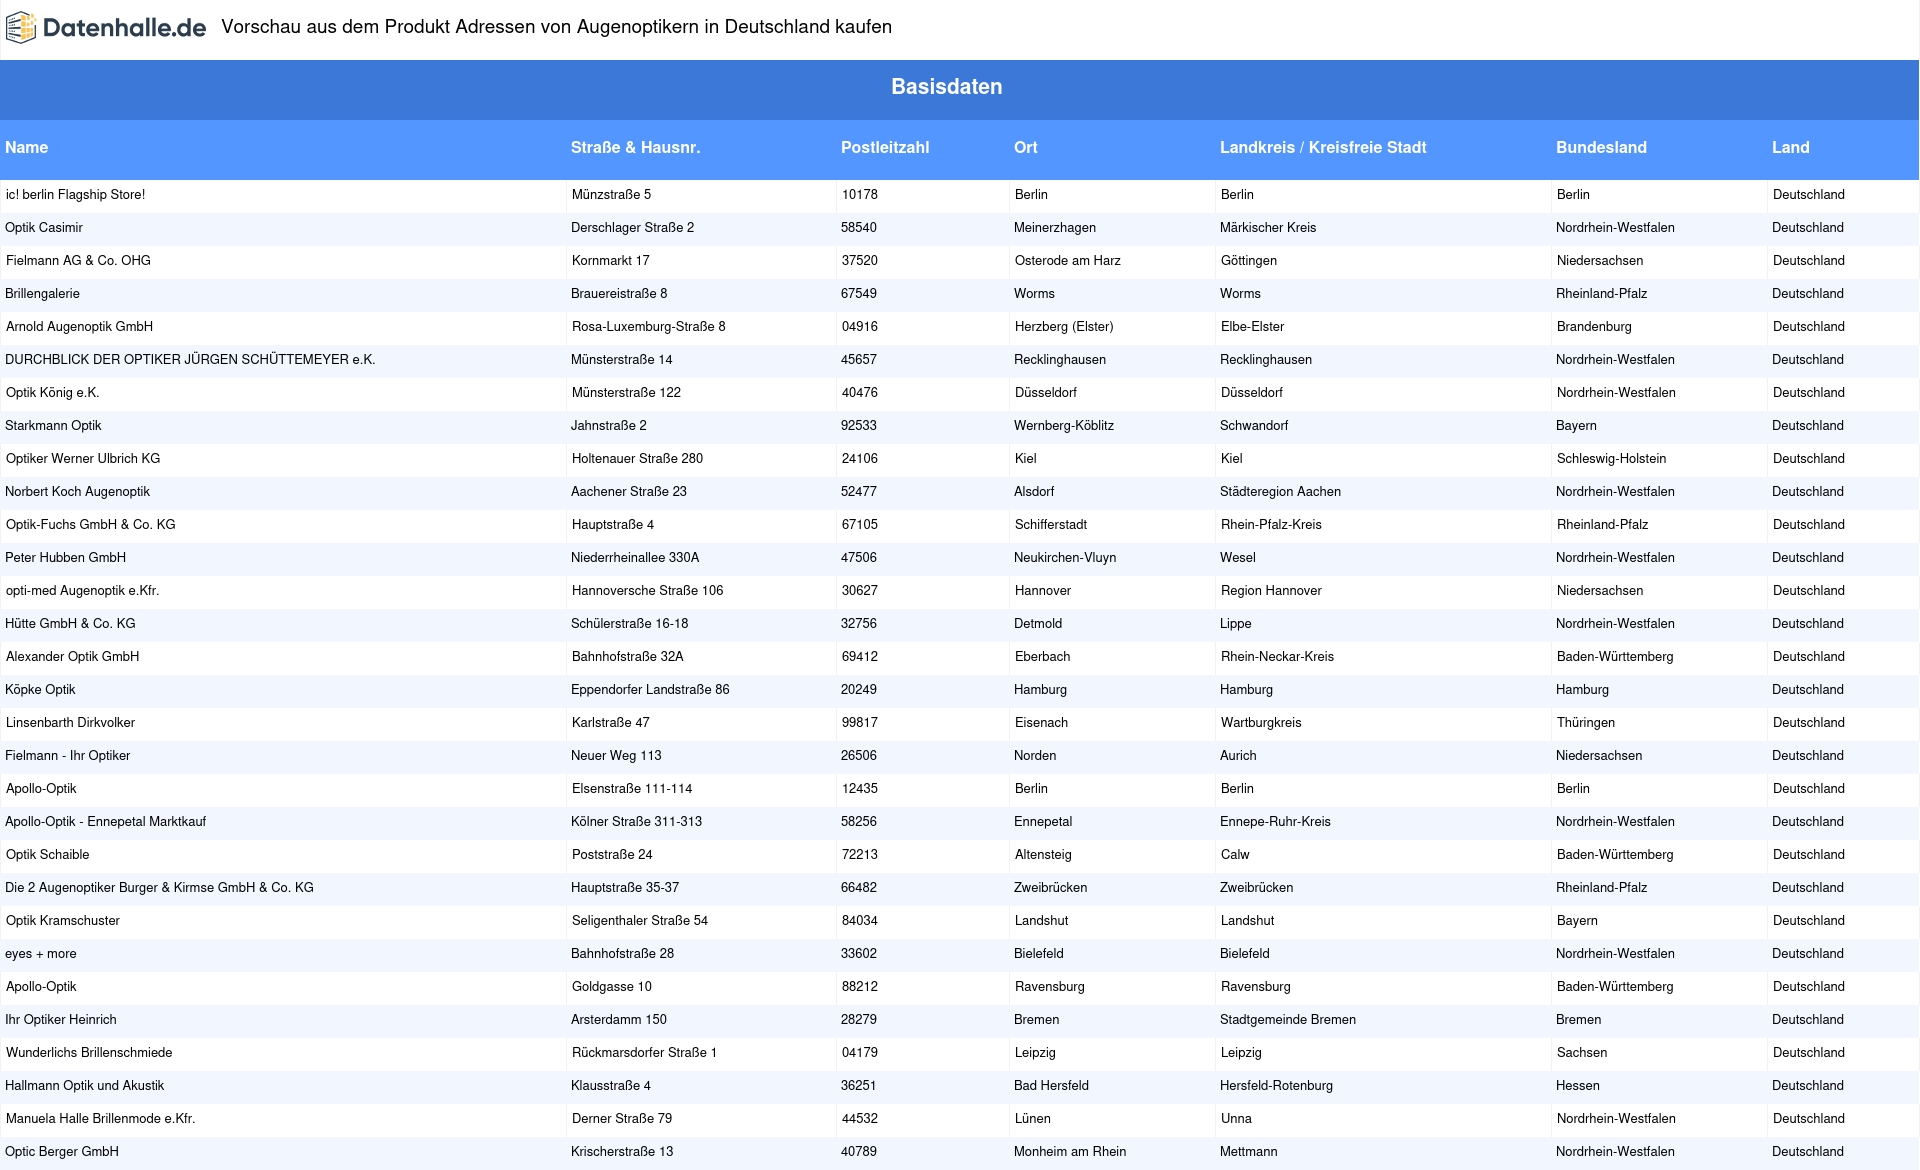This screenshot has width=1920, height=1170.
Task: Click 'Arnold Augenoptik GmbH' entry
Action: [79, 327]
